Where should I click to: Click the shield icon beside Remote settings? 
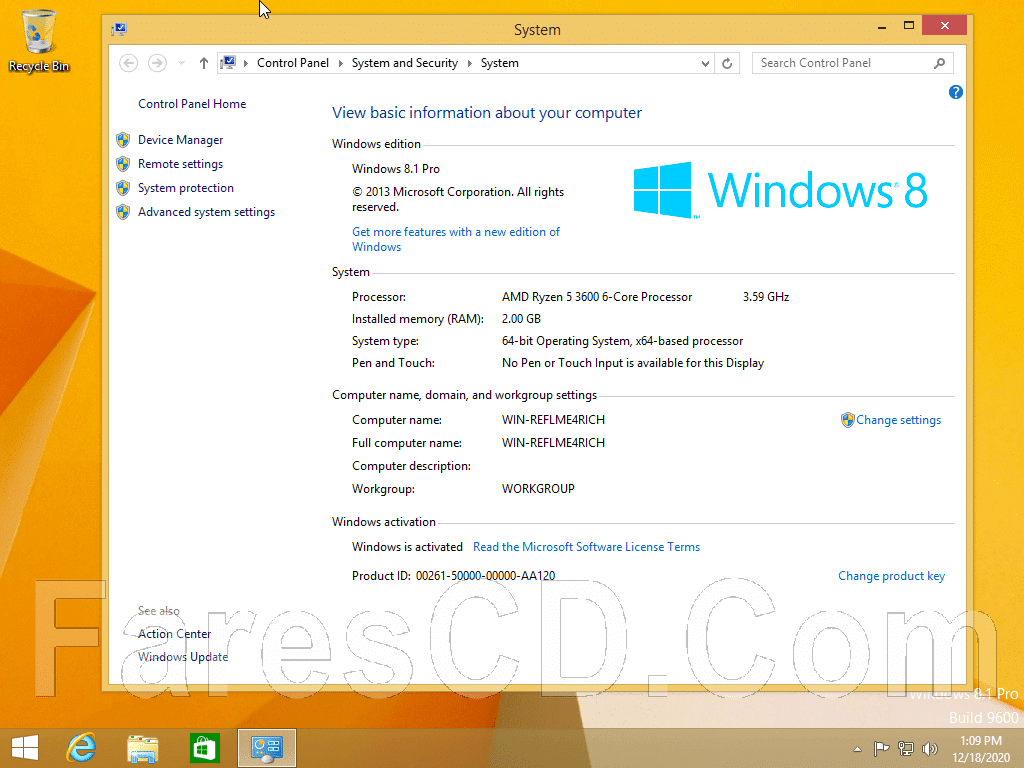tap(123, 164)
